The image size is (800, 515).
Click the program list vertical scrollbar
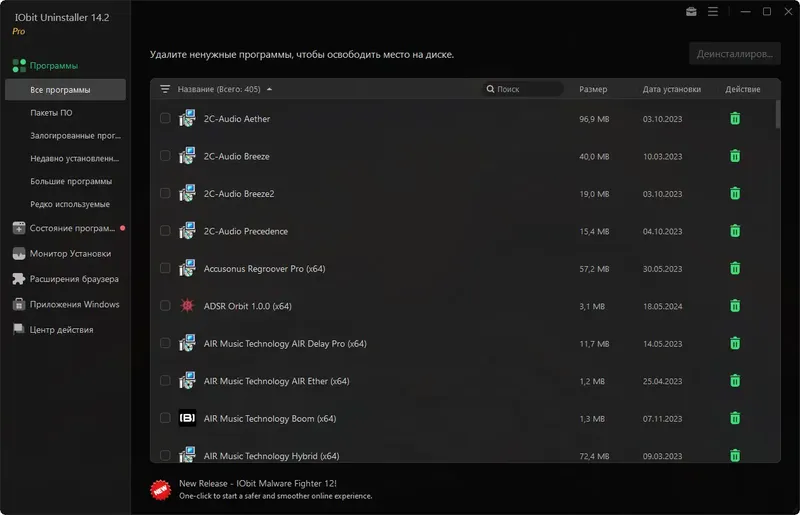(x=778, y=114)
